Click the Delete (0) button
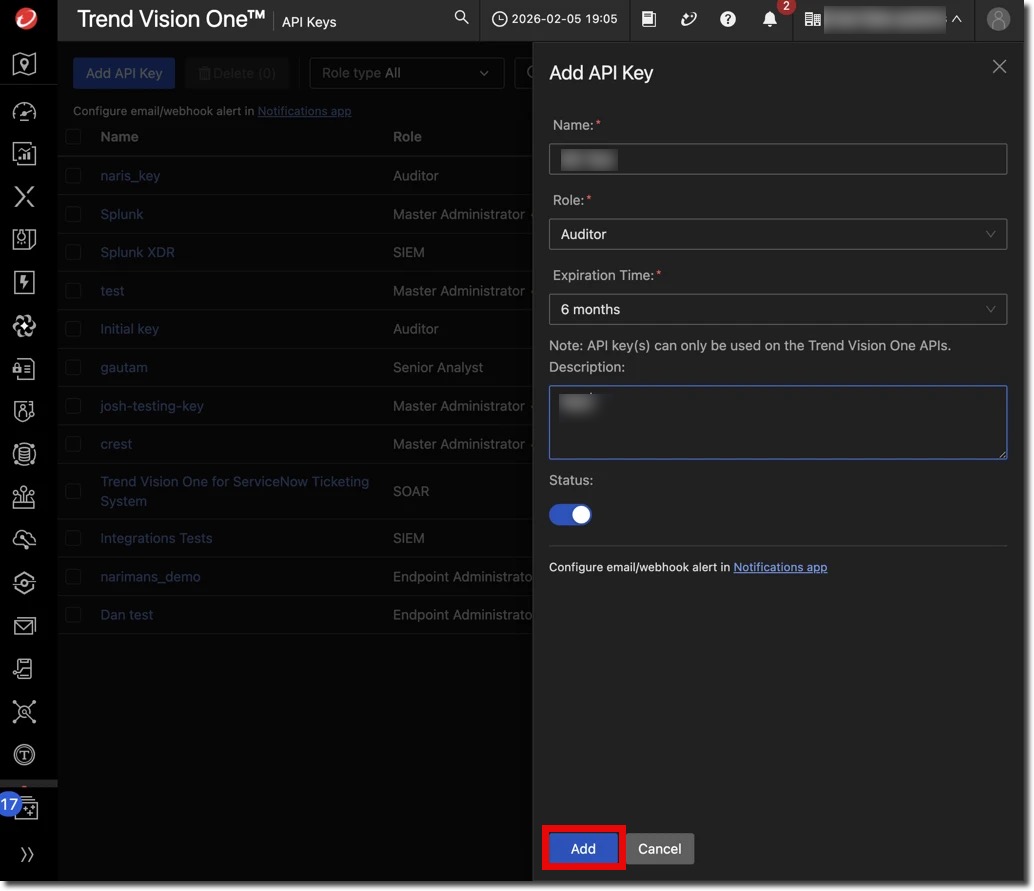Image resolution: width=1034 pixels, height=891 pixels. [237, 73]
